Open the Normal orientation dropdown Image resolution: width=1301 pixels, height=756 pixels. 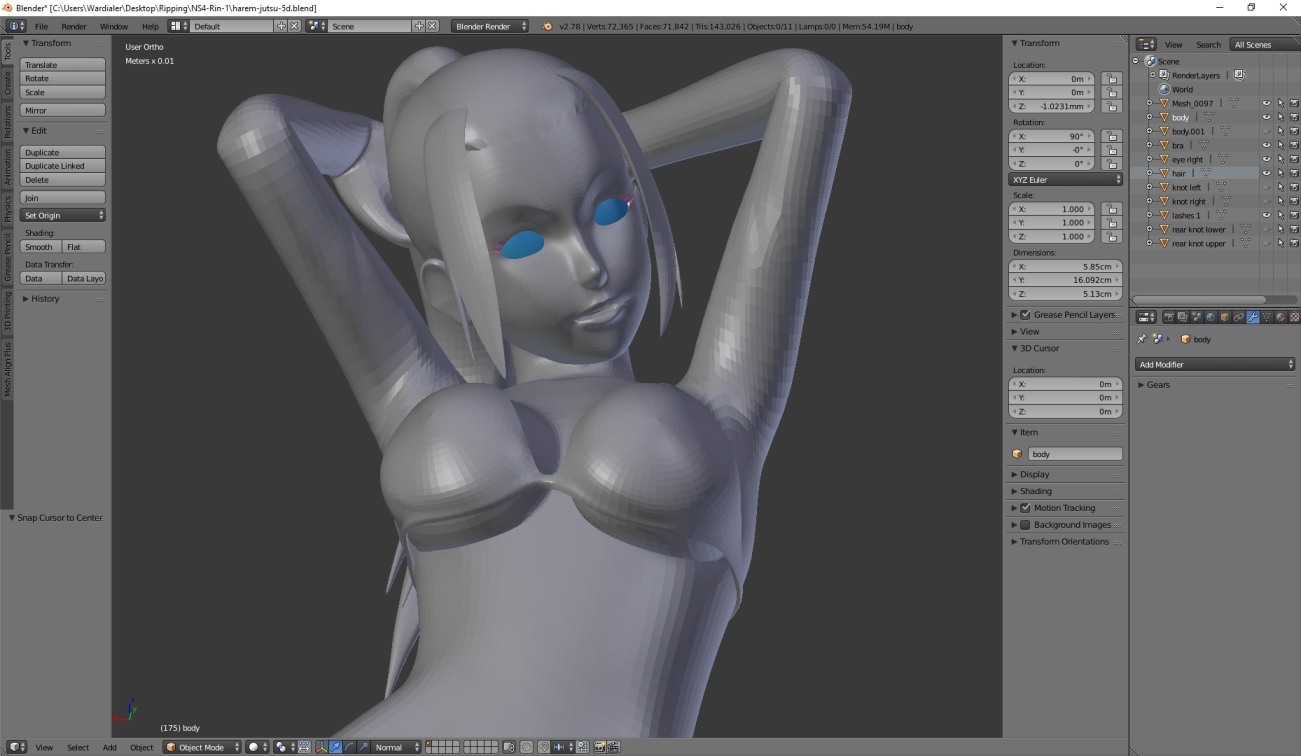(x=397, y=747)
